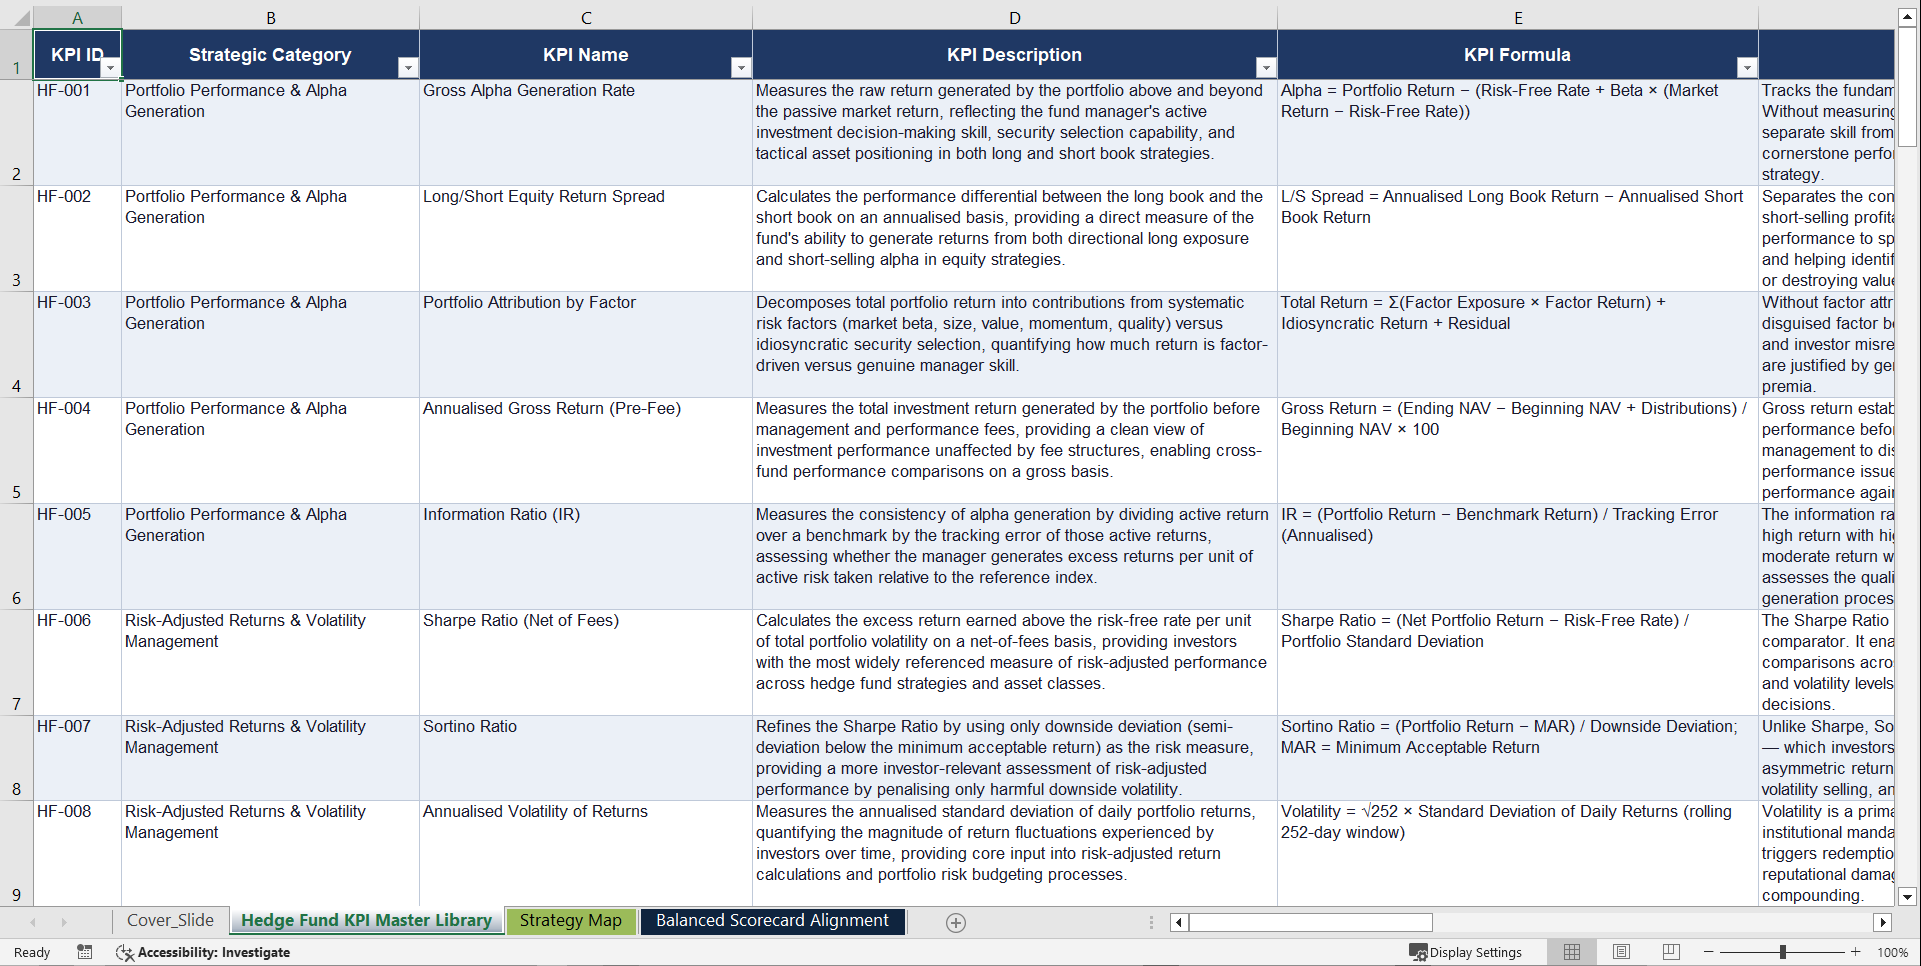This screenshot has height=966, width=1921.
Task: Click the HF-006 Risk-Adjusted Returns category cell
Action: [x=270, y=662]
